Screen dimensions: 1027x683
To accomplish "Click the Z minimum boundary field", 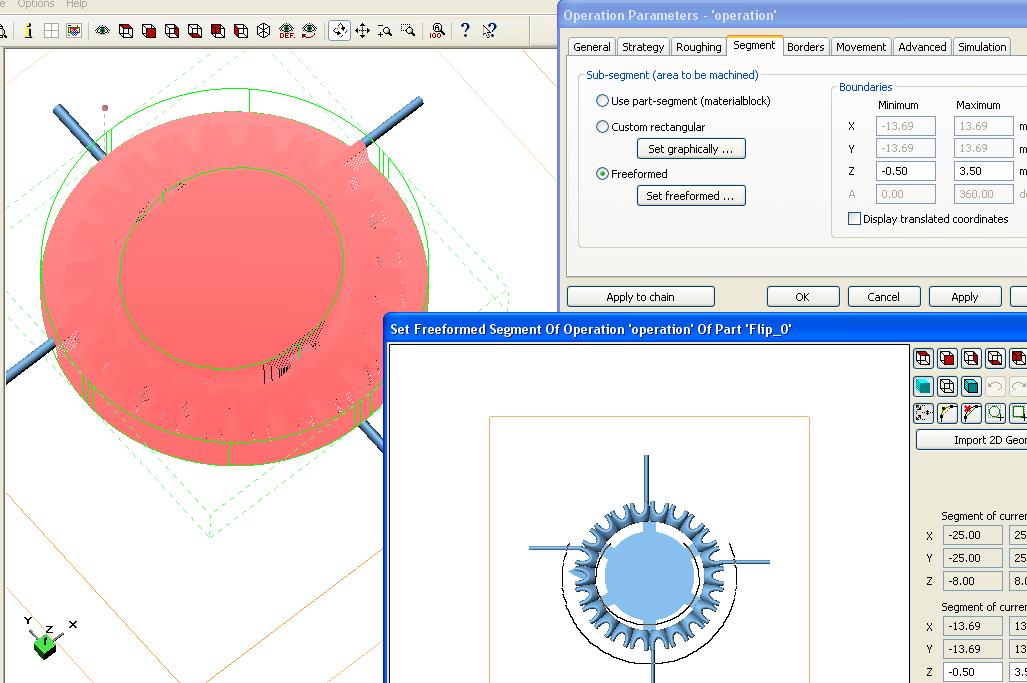I will coord(906,171).
